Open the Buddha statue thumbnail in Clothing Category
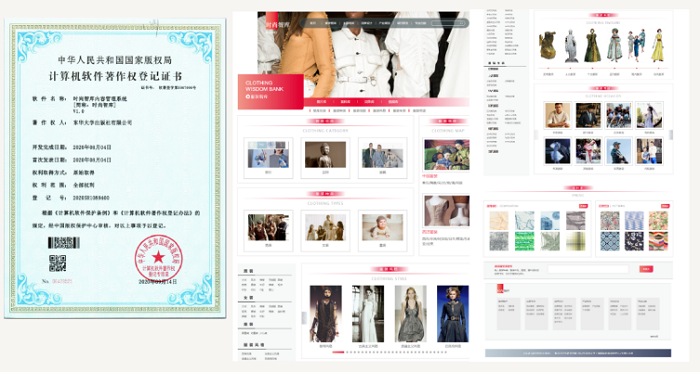Image resolution: width=700 pixels, height=372 pixels. point(325,155)
